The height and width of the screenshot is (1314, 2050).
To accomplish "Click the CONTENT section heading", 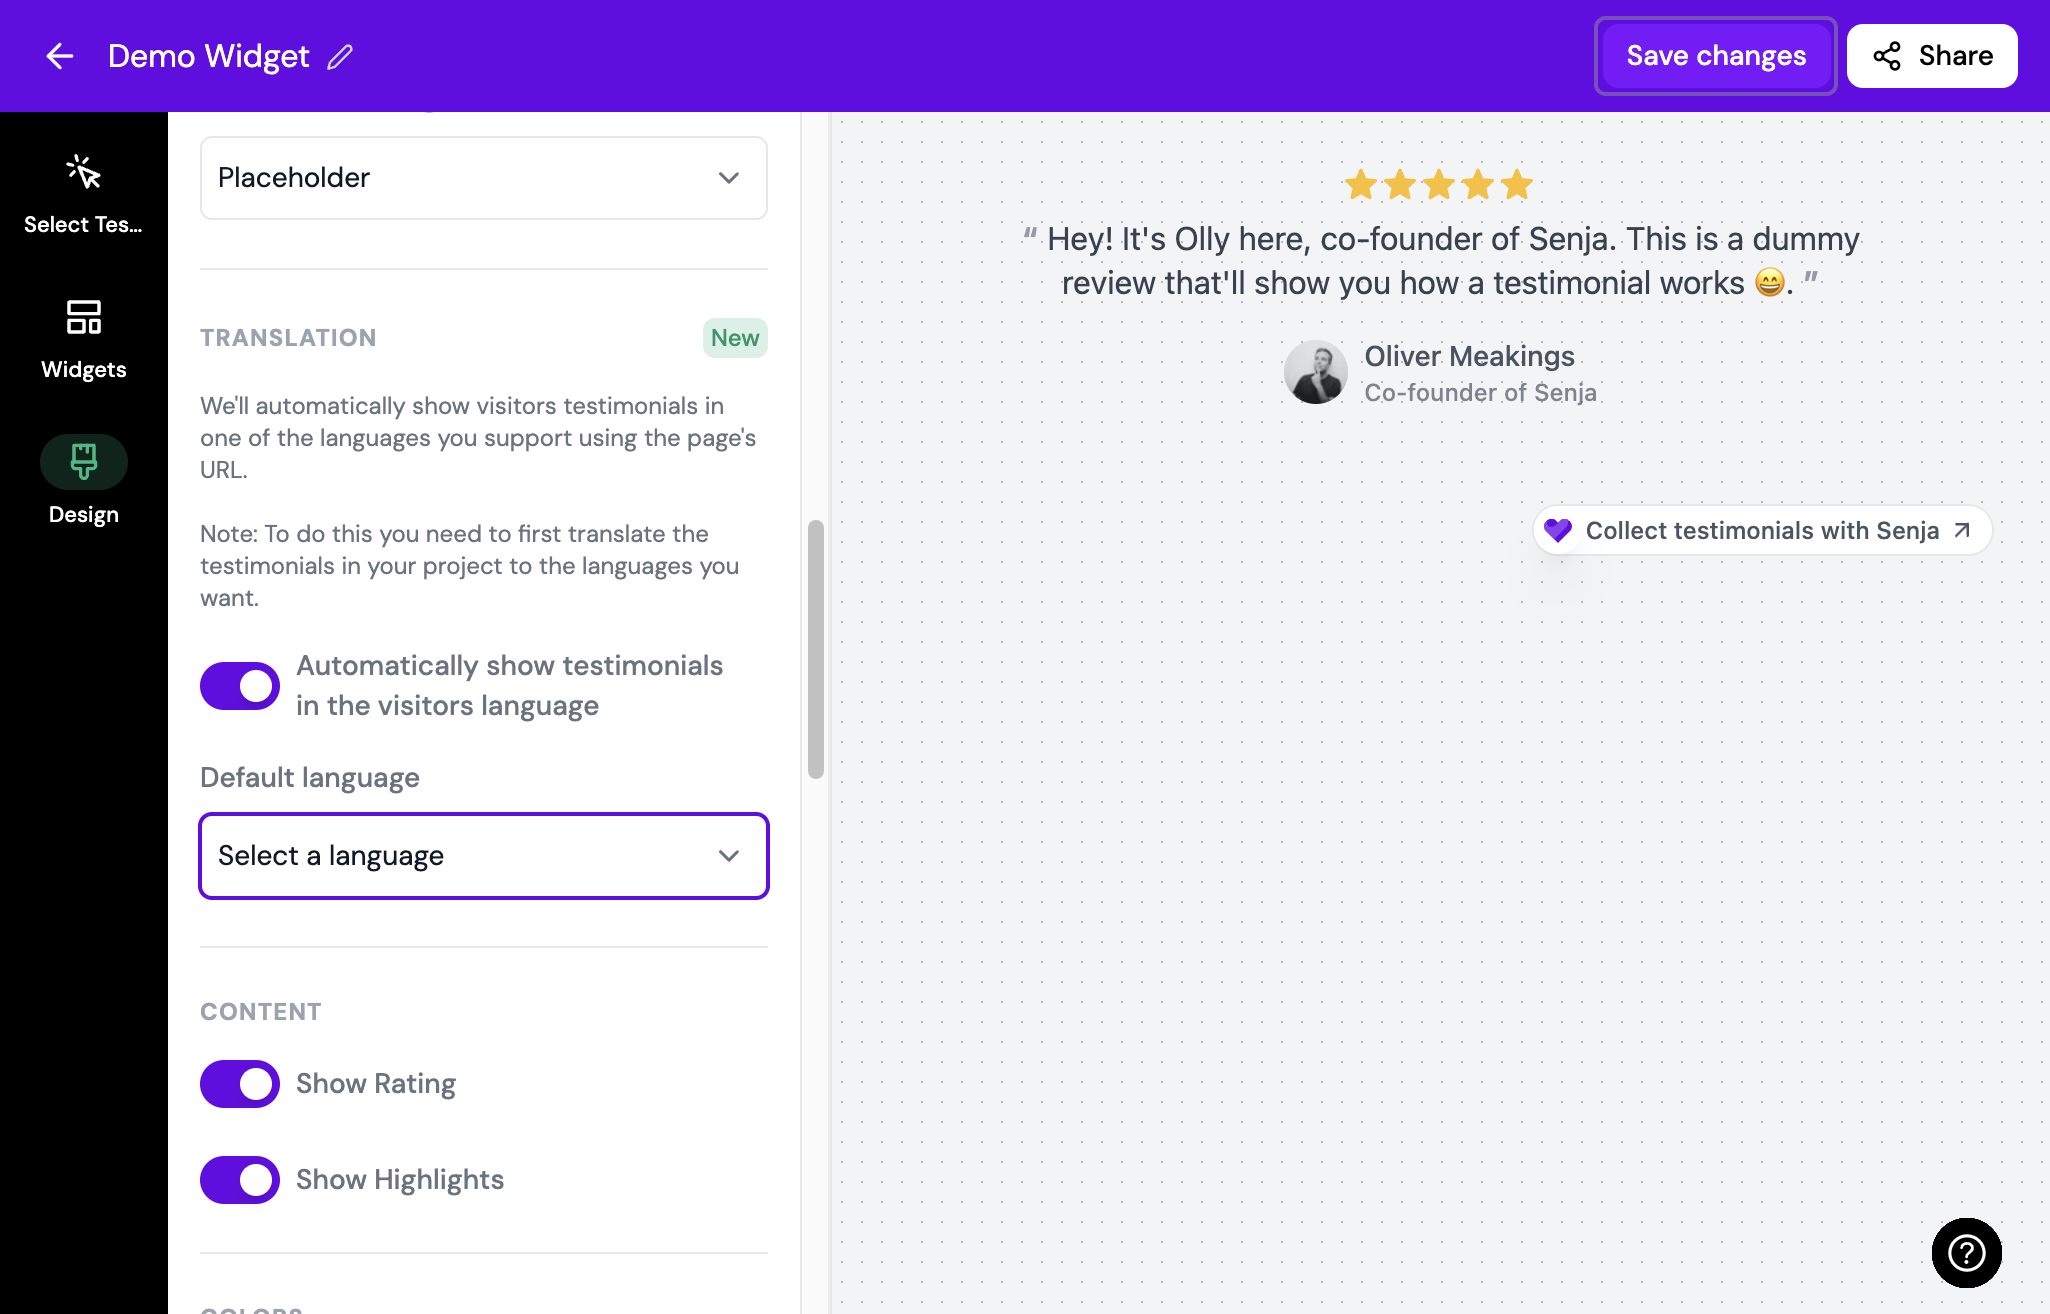I will (261, 1012).
